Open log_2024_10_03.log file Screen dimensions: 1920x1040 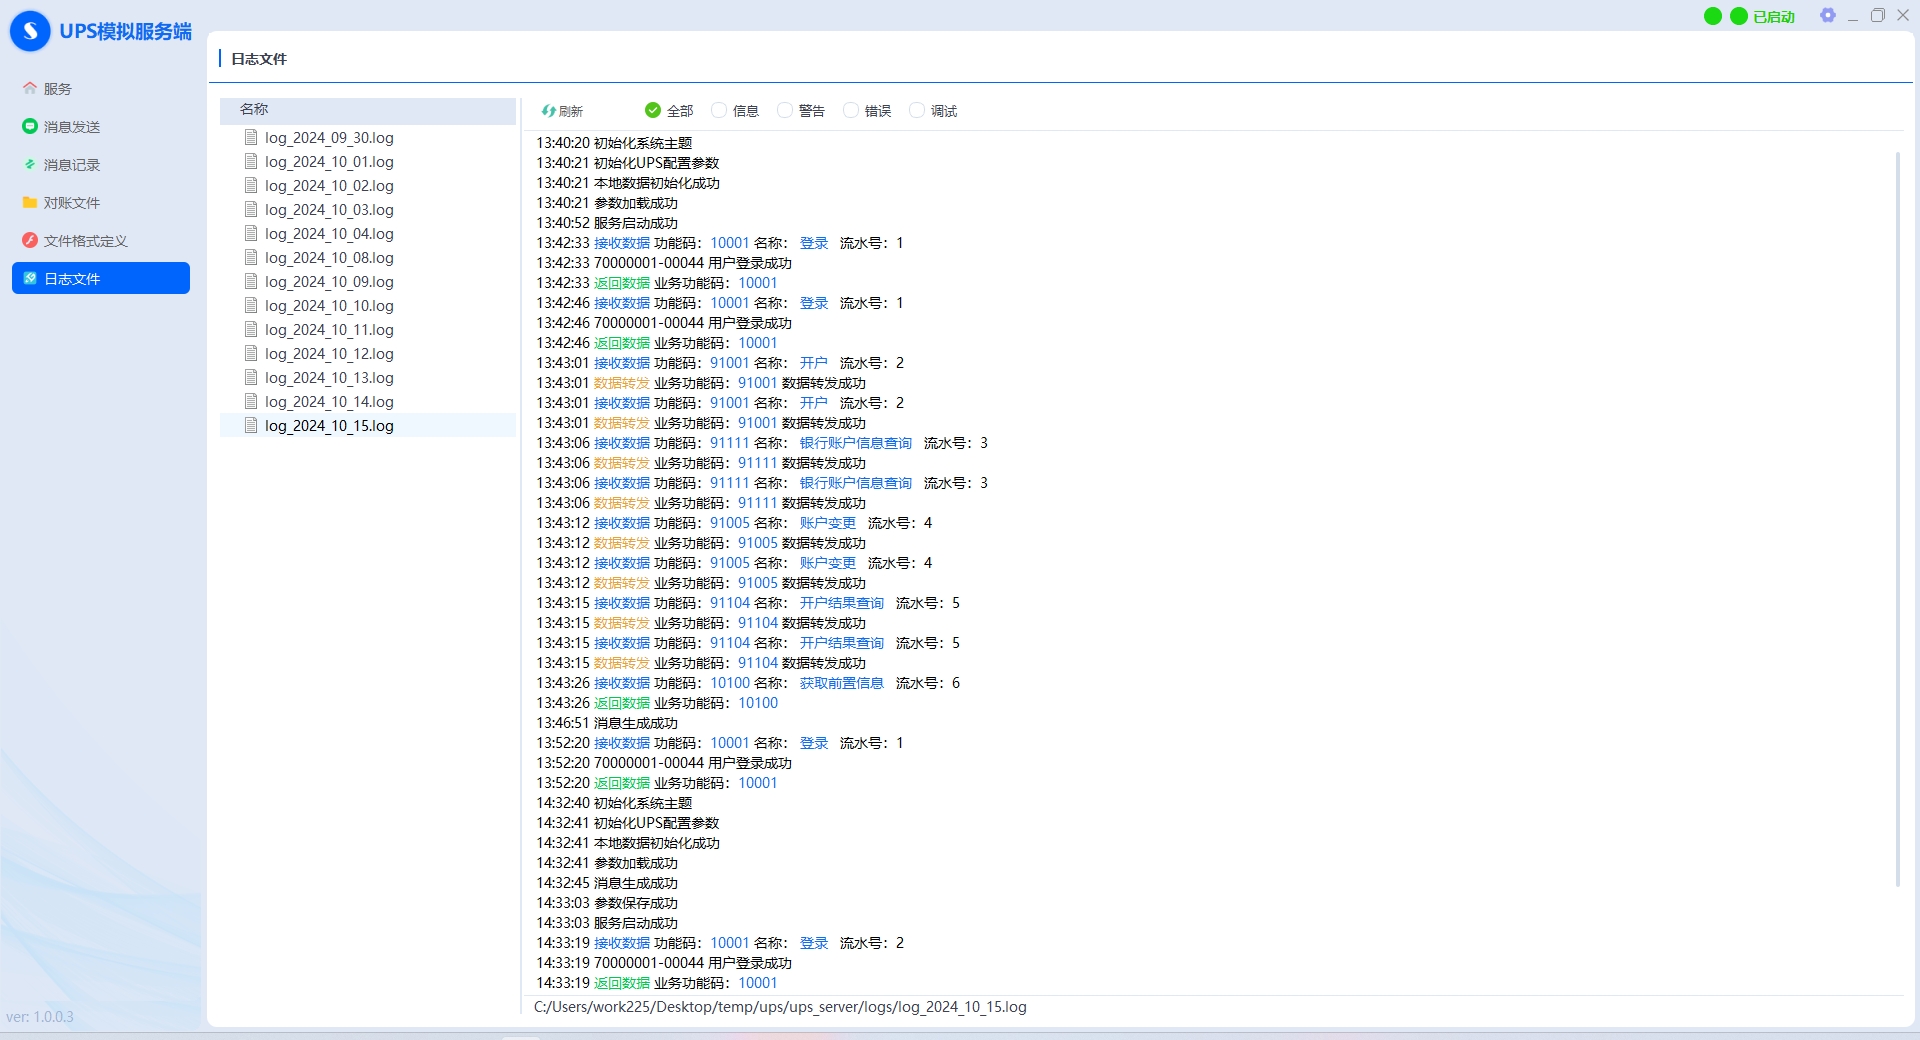pyautogui.click(x=368, y=210)
